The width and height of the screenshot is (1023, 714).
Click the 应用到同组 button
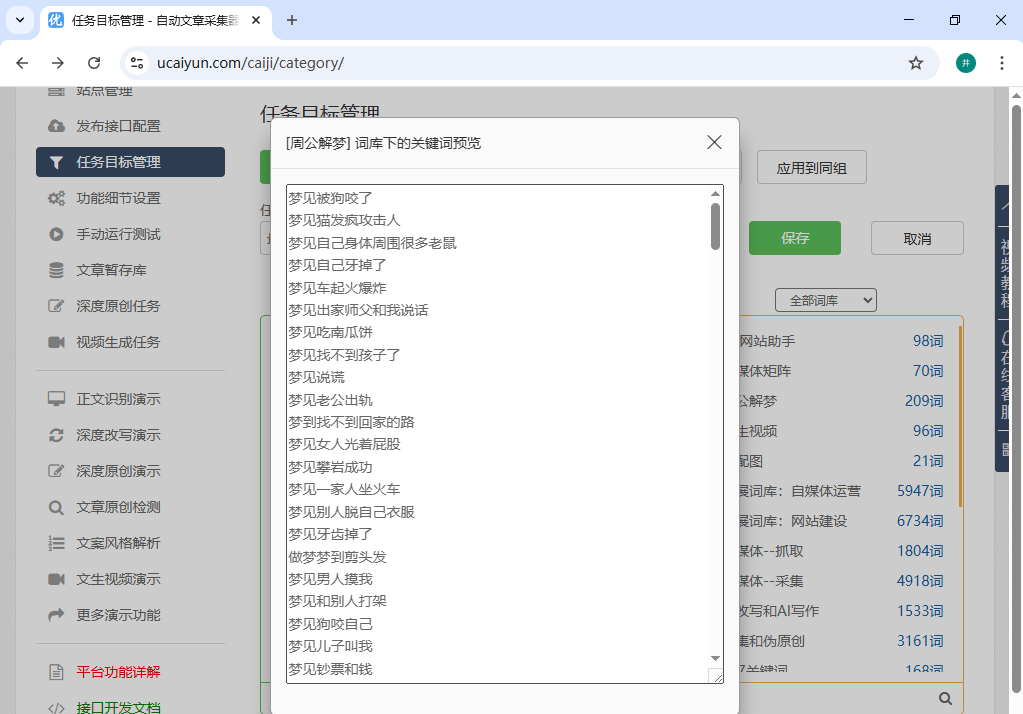[x=811, y=167]
